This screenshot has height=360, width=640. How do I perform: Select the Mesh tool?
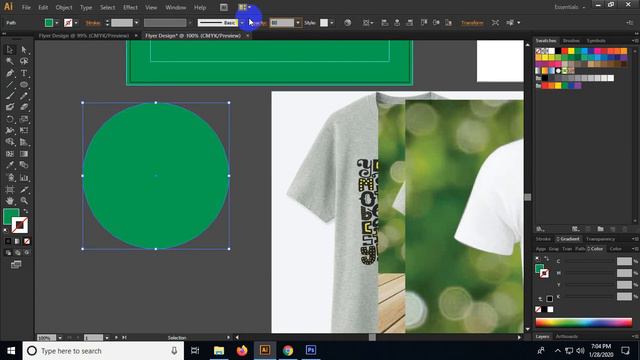pos(10,154)
